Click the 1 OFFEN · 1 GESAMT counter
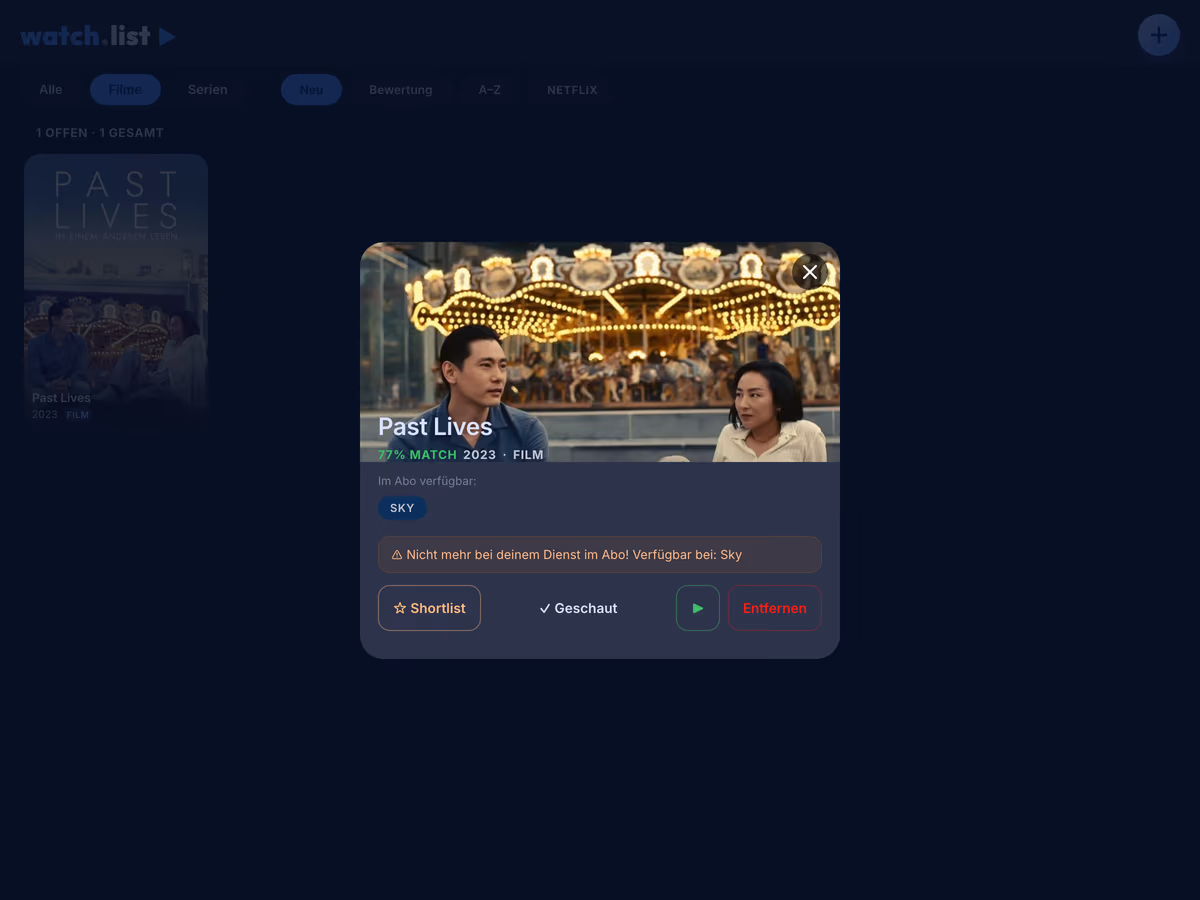The width and height of the screenshot is (1200, 900). coord(100,133)
